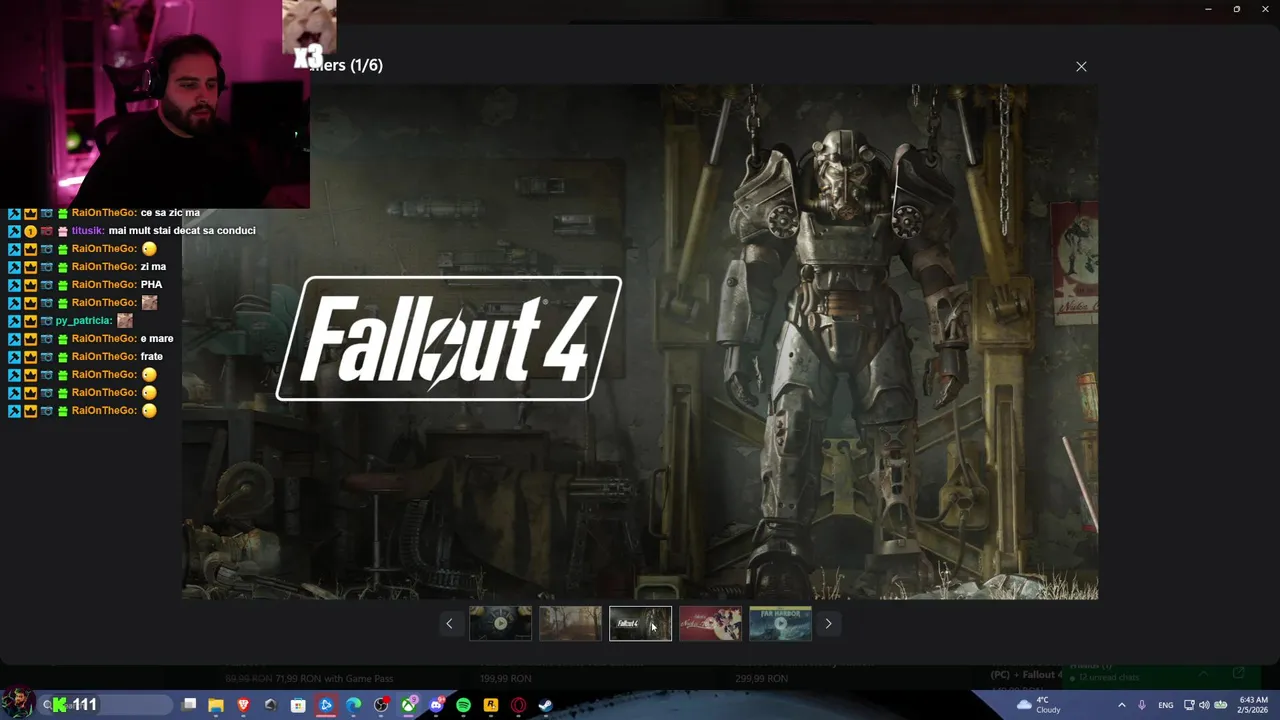
Task: Open Microsoft Store from the taskbar
Action: click(298, 705)
